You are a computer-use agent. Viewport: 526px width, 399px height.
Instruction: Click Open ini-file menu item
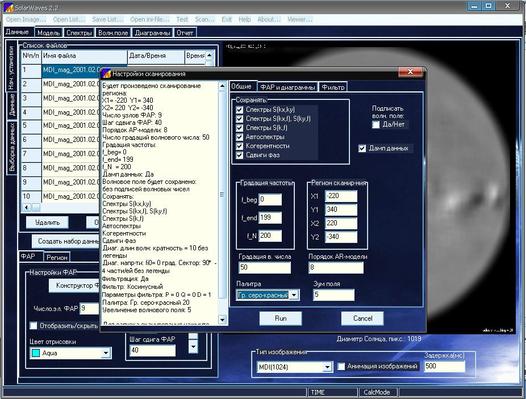[x=150, y=19]
